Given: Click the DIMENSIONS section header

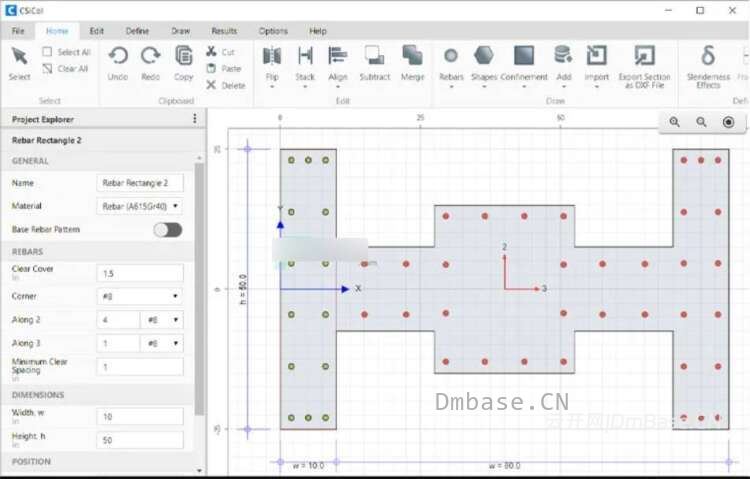Looking at the screenshot, I should click(x=38, y=395).
